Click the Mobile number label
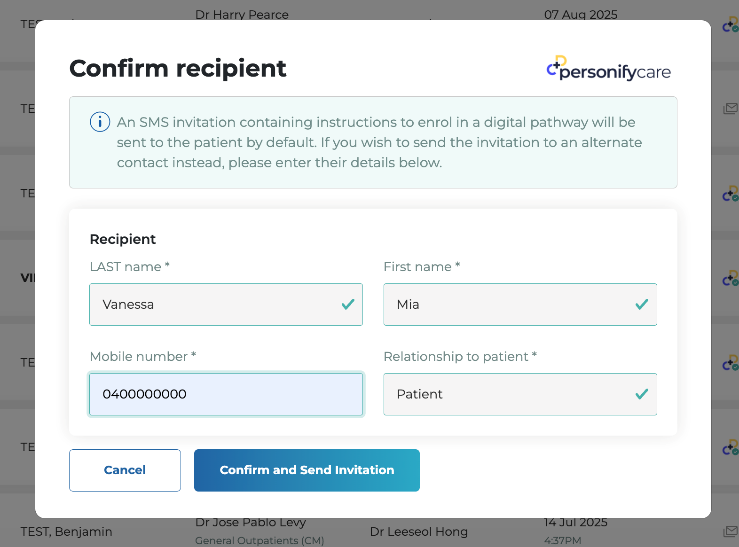Viewport: 739px width, 547px height. coord(142,356)
